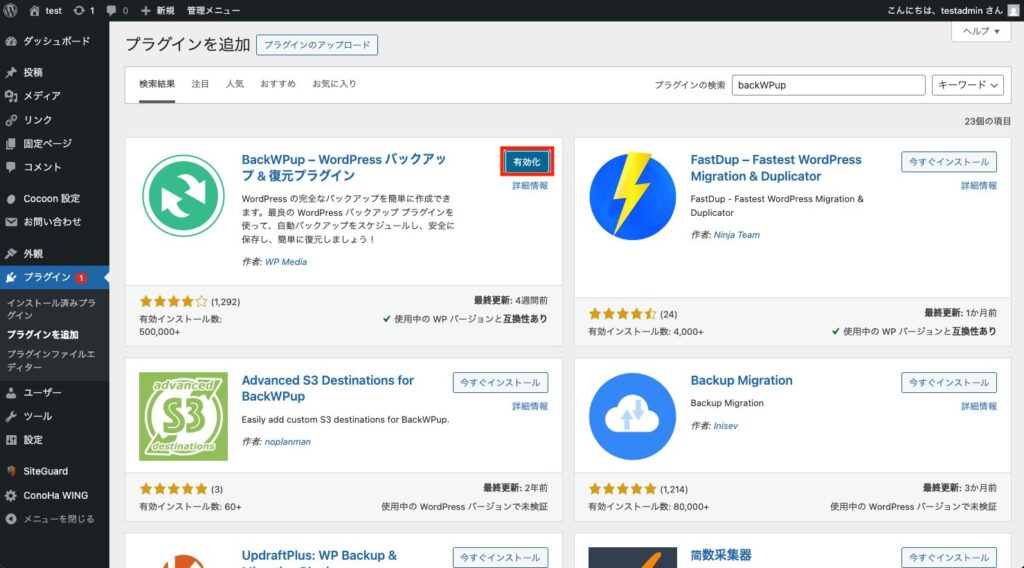Click the 简数采集器 plugin title
1024x568 pixels.
click(721, 556)
